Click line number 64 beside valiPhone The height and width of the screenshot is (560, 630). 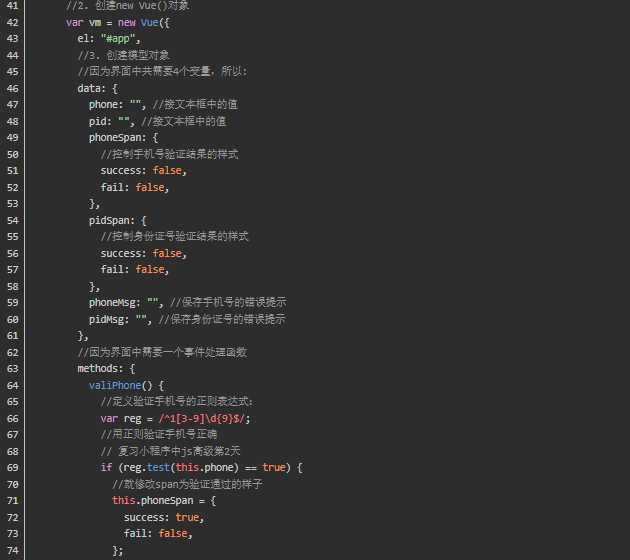coord(13,385)
